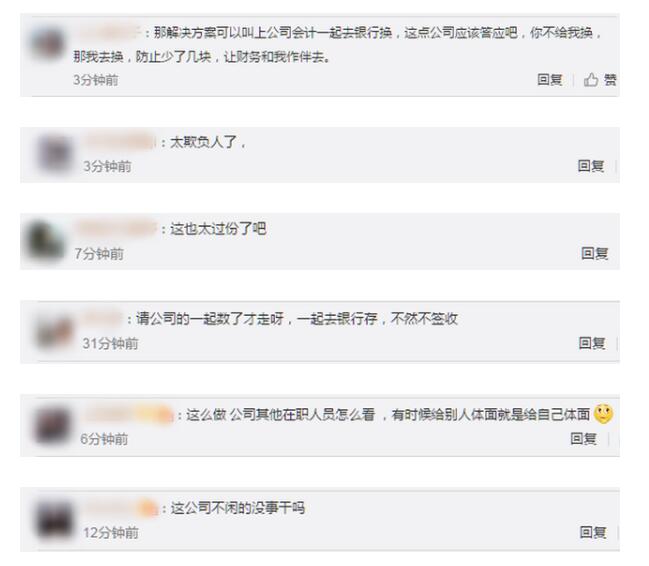This screenshot has width=649, height=566.
Task: Click 回复 on the first comment about 银行
Action: pos(550,79)
